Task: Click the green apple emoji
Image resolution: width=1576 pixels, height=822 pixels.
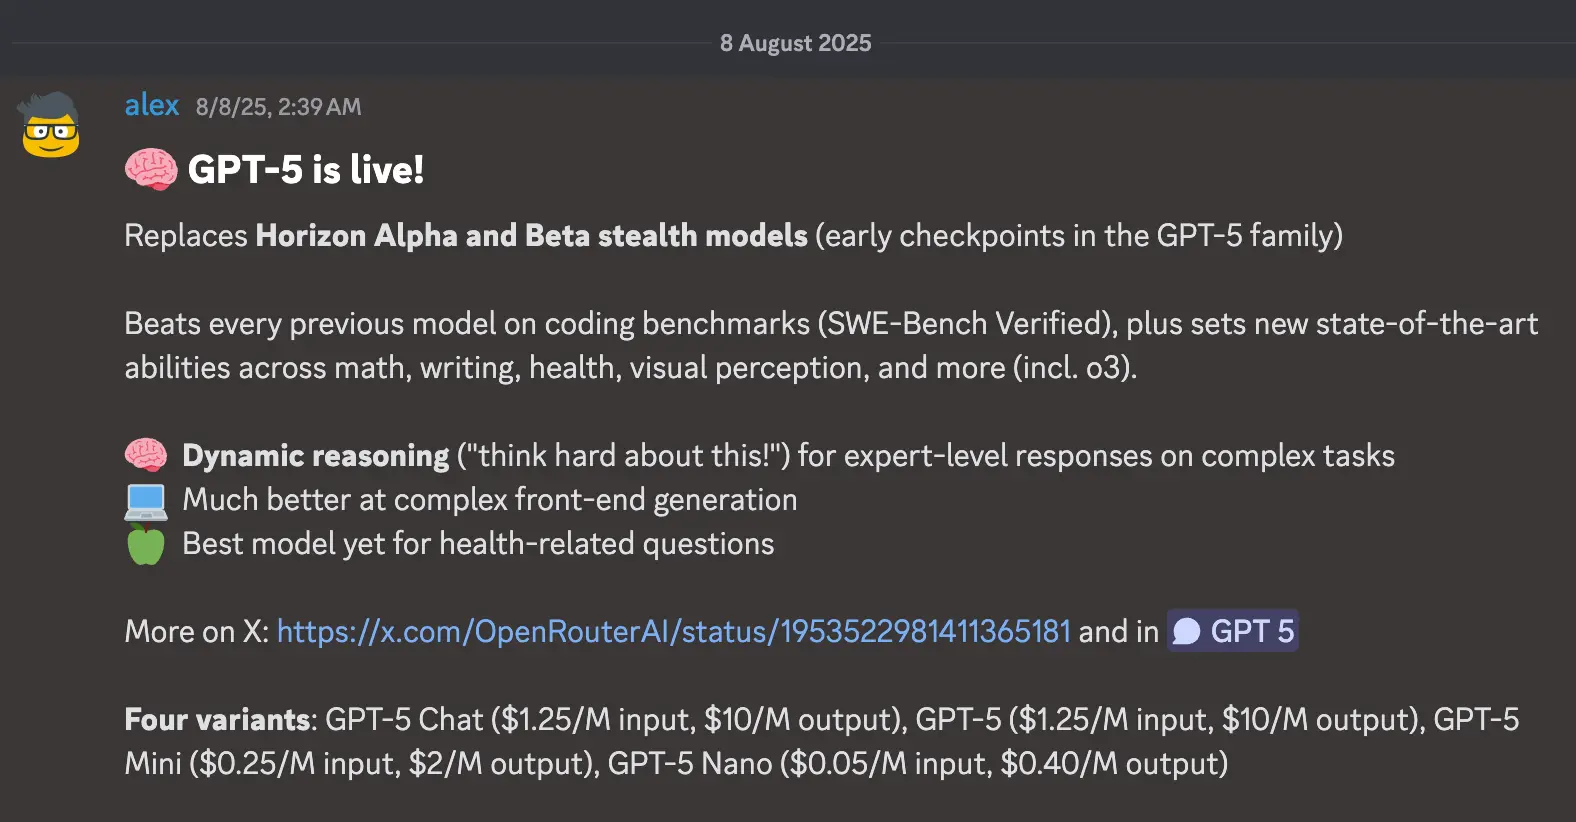Action: click(x=146, y=545)
